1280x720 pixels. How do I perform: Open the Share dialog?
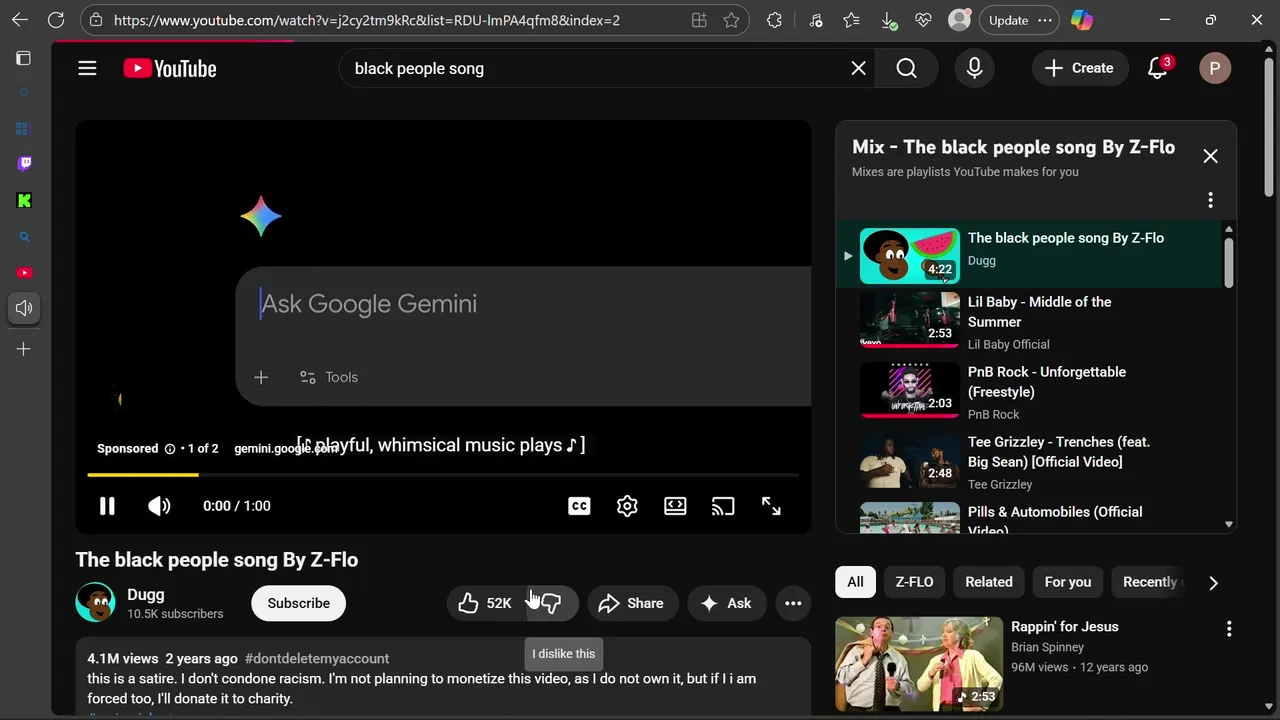click(632, 603)
